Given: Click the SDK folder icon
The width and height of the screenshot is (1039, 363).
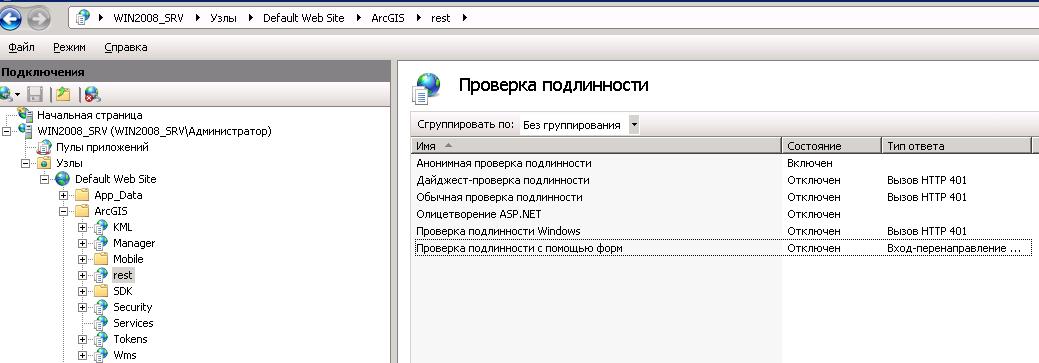Looking at the screenshot, I should click(101, 291).
